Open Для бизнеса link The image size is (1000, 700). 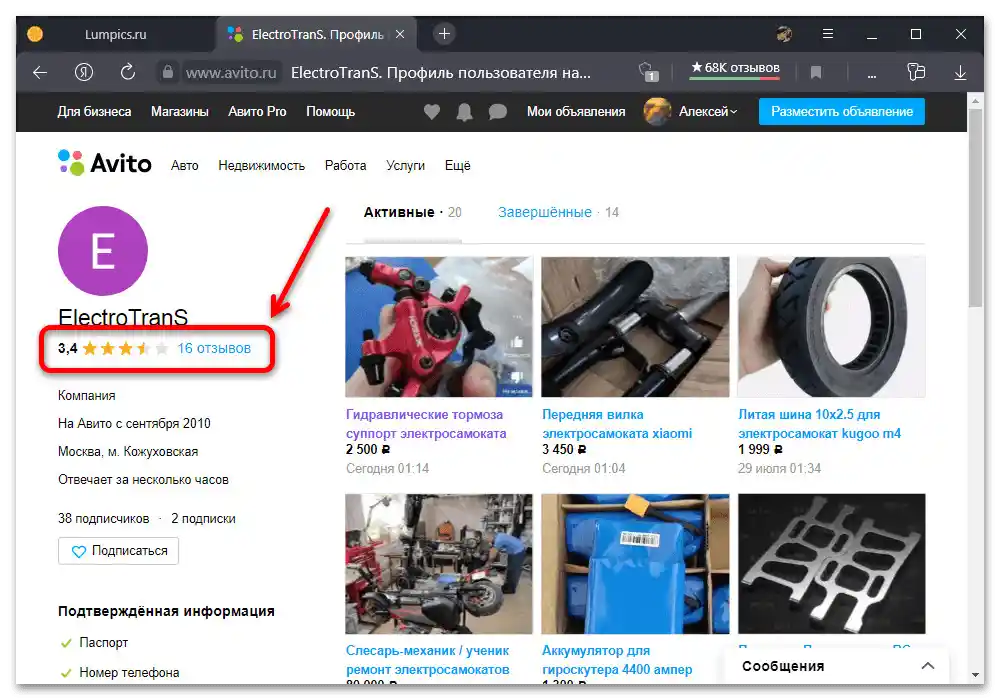point(94,112)
